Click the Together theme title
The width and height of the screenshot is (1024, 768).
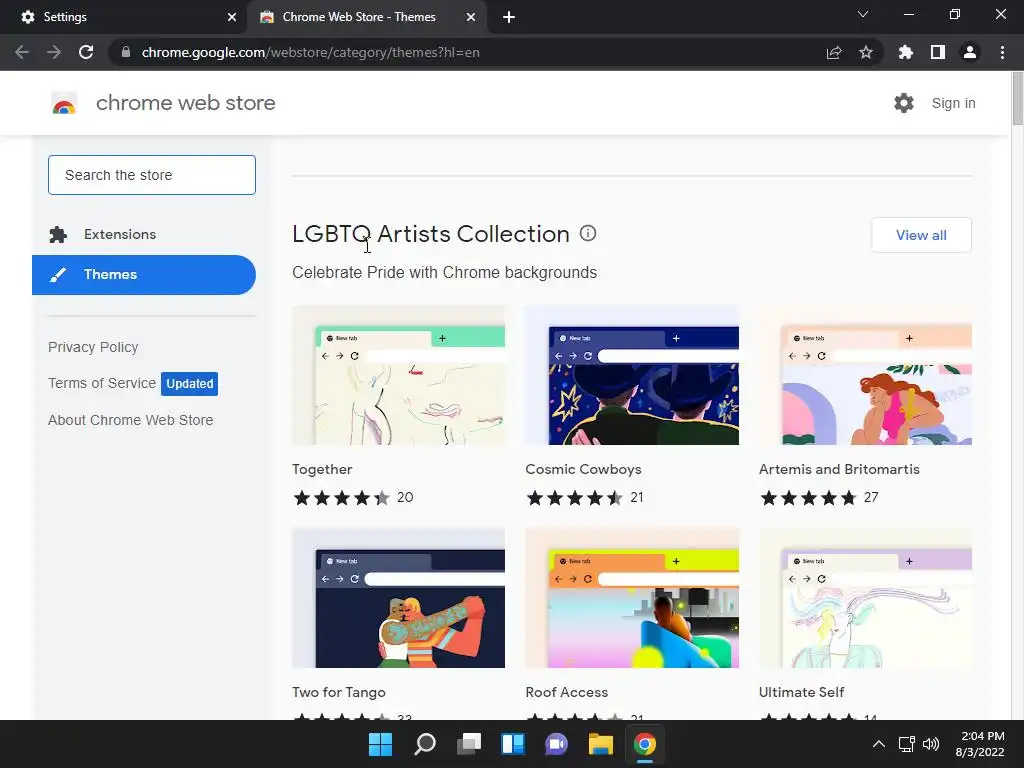322,470
